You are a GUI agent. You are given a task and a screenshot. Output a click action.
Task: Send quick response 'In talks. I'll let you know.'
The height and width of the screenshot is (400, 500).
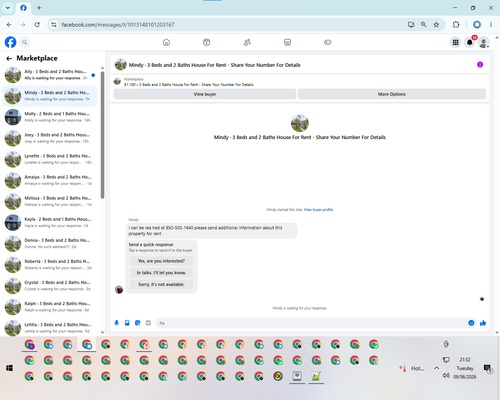pos(161,273)
